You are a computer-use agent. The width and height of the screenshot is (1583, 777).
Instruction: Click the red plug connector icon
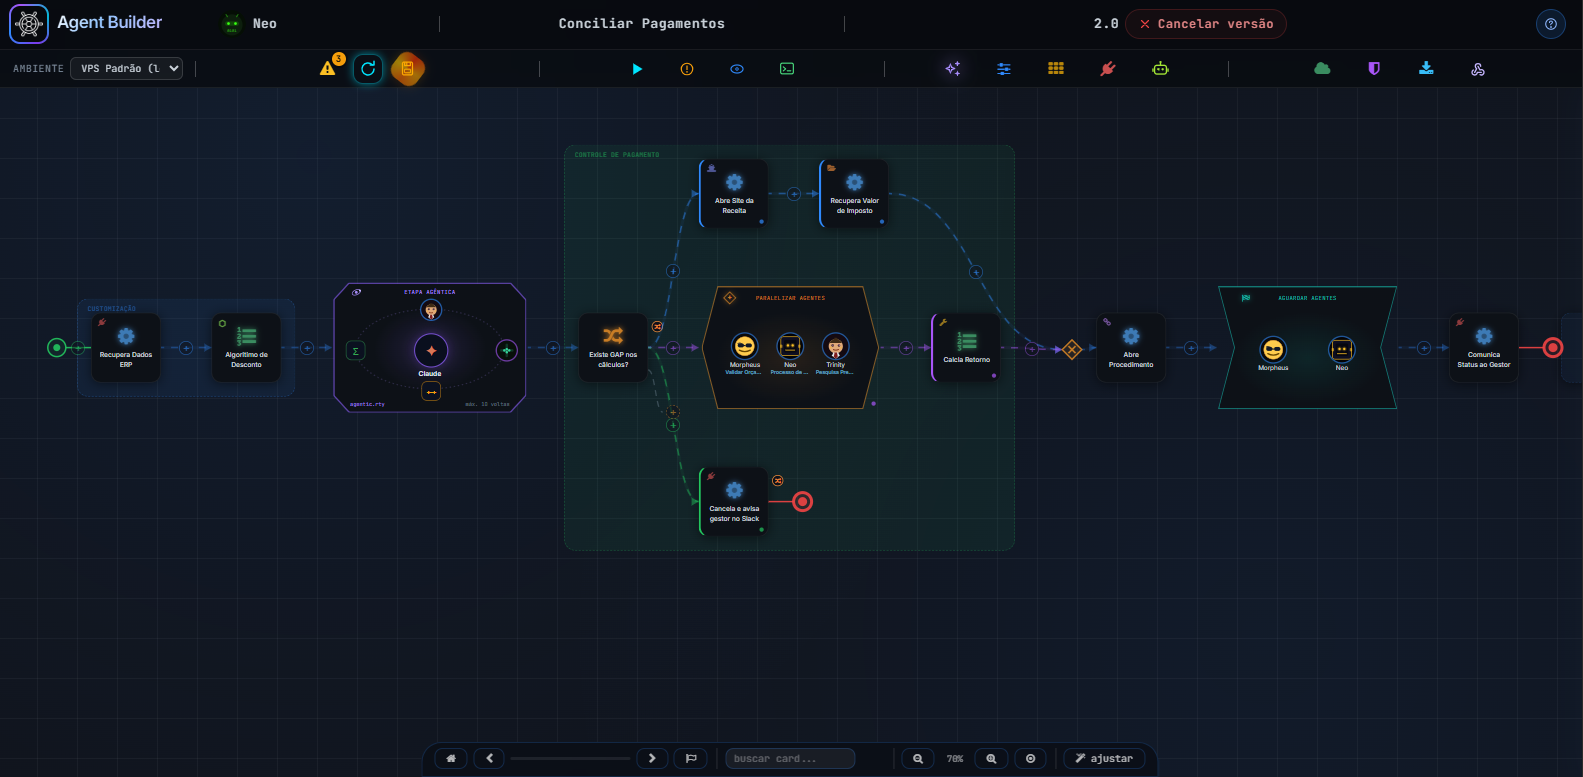[1108, 69]
